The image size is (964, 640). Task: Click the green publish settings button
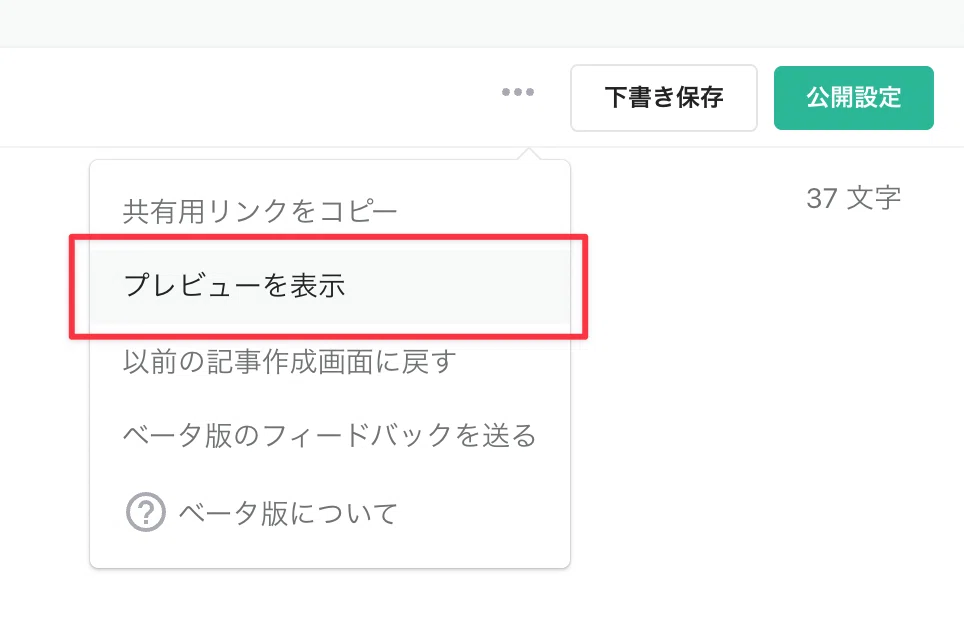(853, 98)
